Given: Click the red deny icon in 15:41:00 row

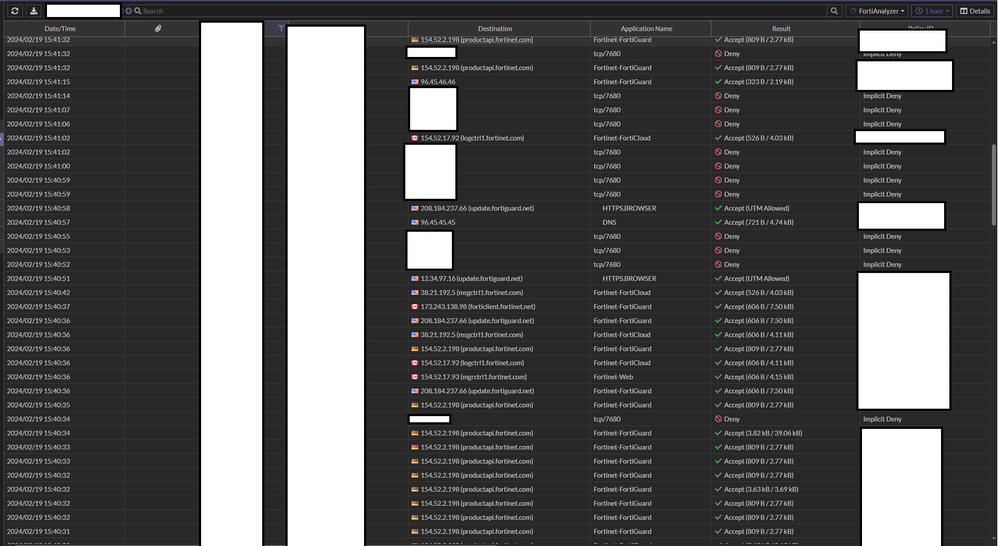Looking at the screenshot, I should point(718,166).
